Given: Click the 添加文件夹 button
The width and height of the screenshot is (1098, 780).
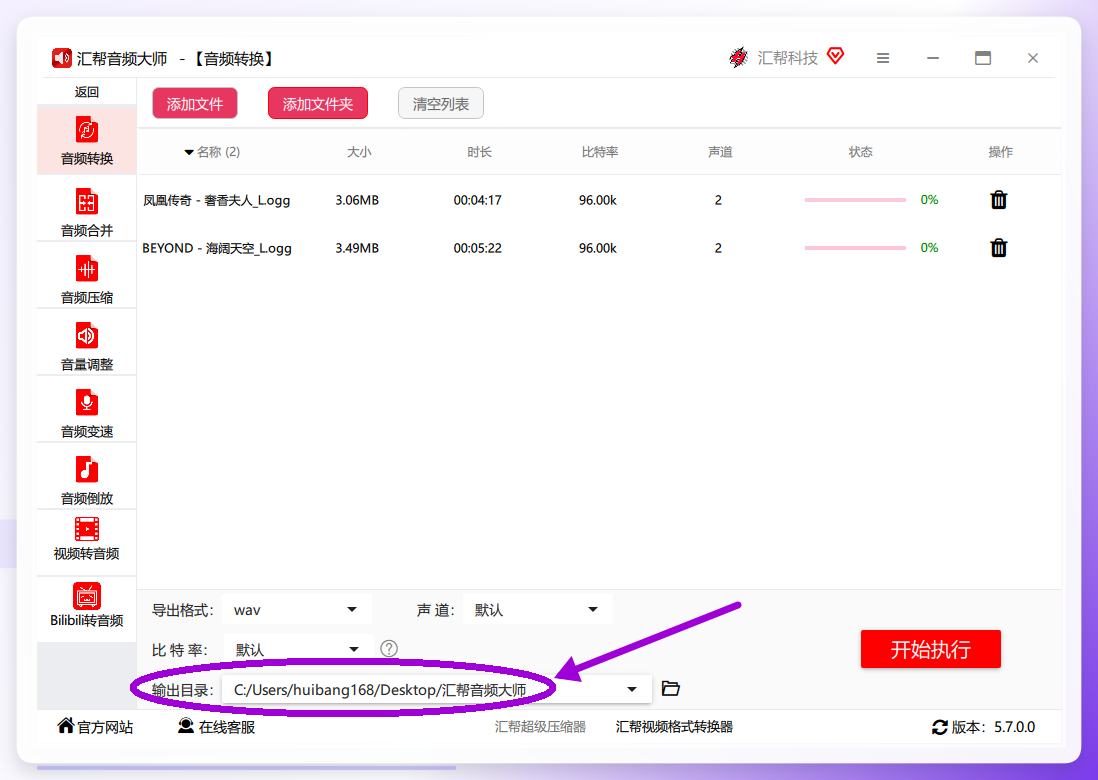Looking at the screenshot, I should pyautogui.click(x=318, y=104).
